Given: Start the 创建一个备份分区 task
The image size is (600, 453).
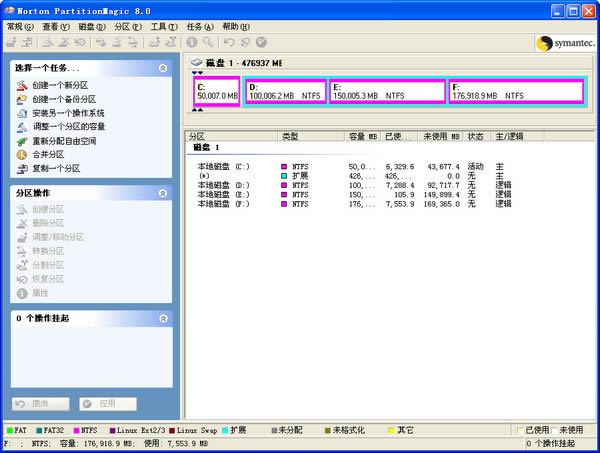Looking at the screenshot, I should (56, 99).
